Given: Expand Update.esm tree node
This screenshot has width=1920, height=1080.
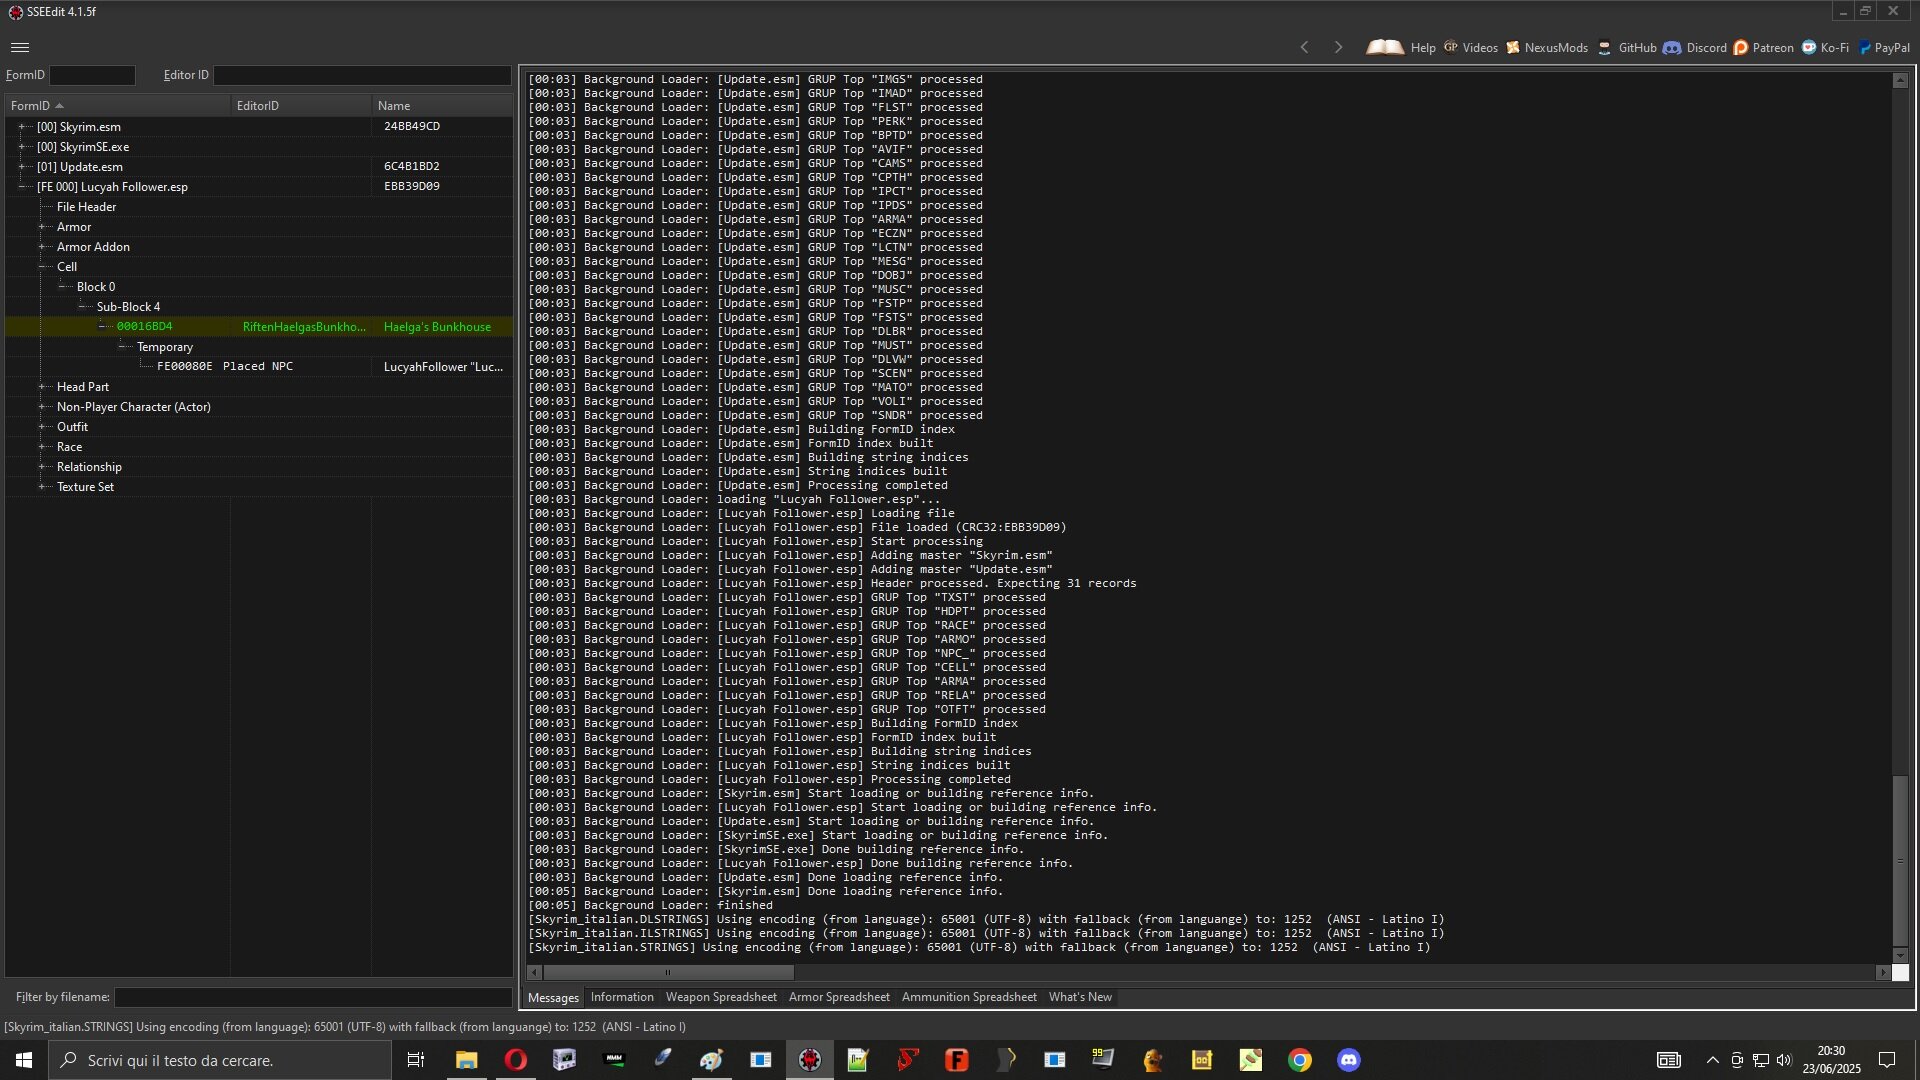Looking at the screenshot, I should [x=21, y=167].
